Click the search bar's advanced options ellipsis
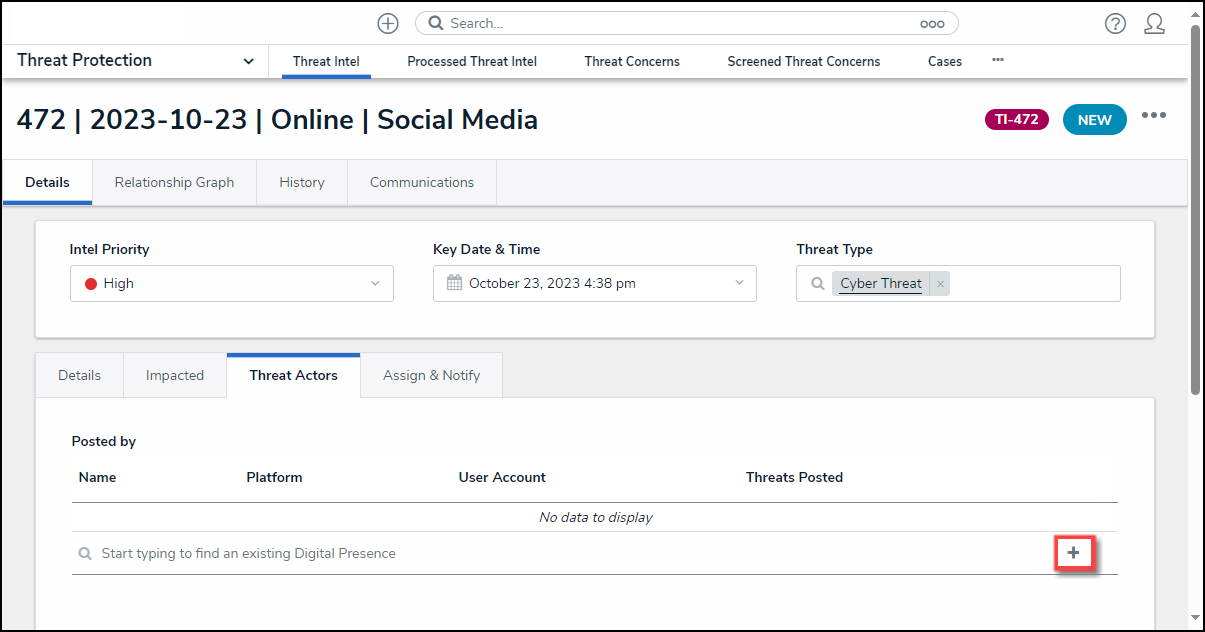The height and width of the screenshot is (632, 1205). [932, 24]
